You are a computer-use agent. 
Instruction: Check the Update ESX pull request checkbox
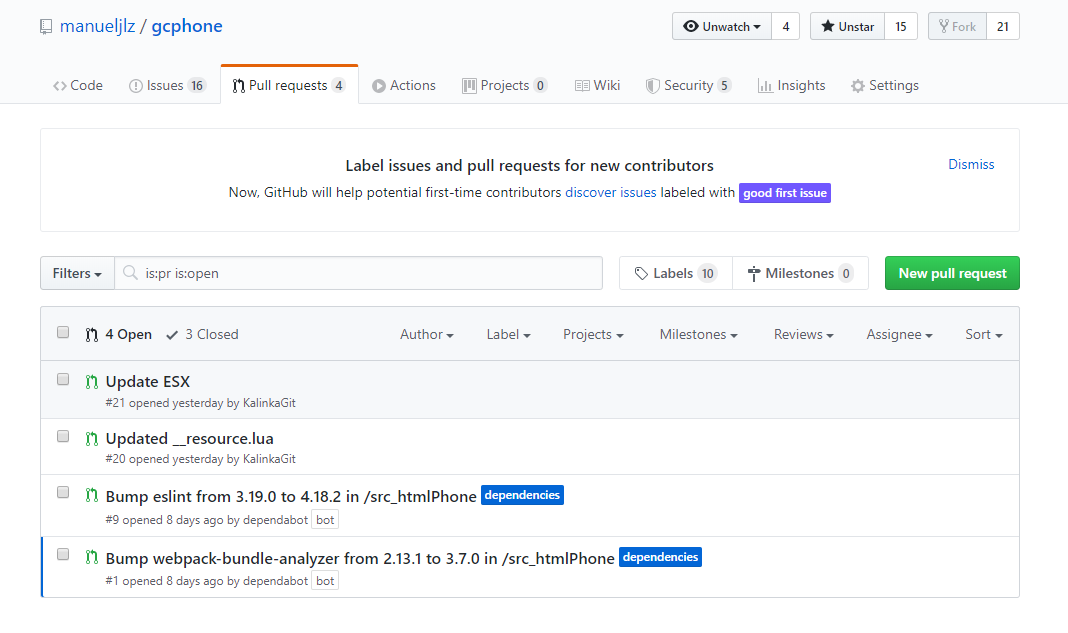[63, 379]
